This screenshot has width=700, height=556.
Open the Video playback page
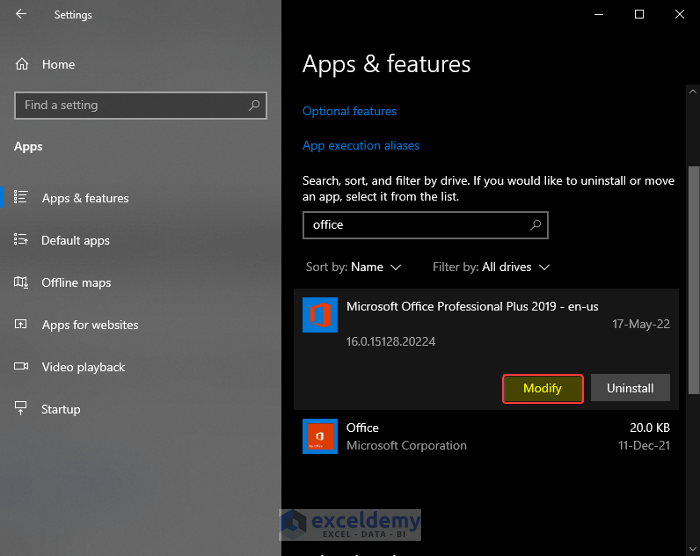click(x=83, y=367)
